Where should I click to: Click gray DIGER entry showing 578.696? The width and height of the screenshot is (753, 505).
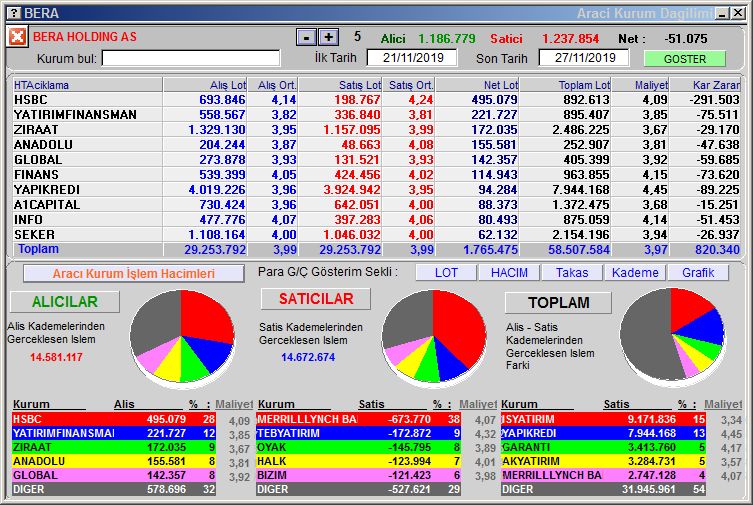[x=114, y=489]
